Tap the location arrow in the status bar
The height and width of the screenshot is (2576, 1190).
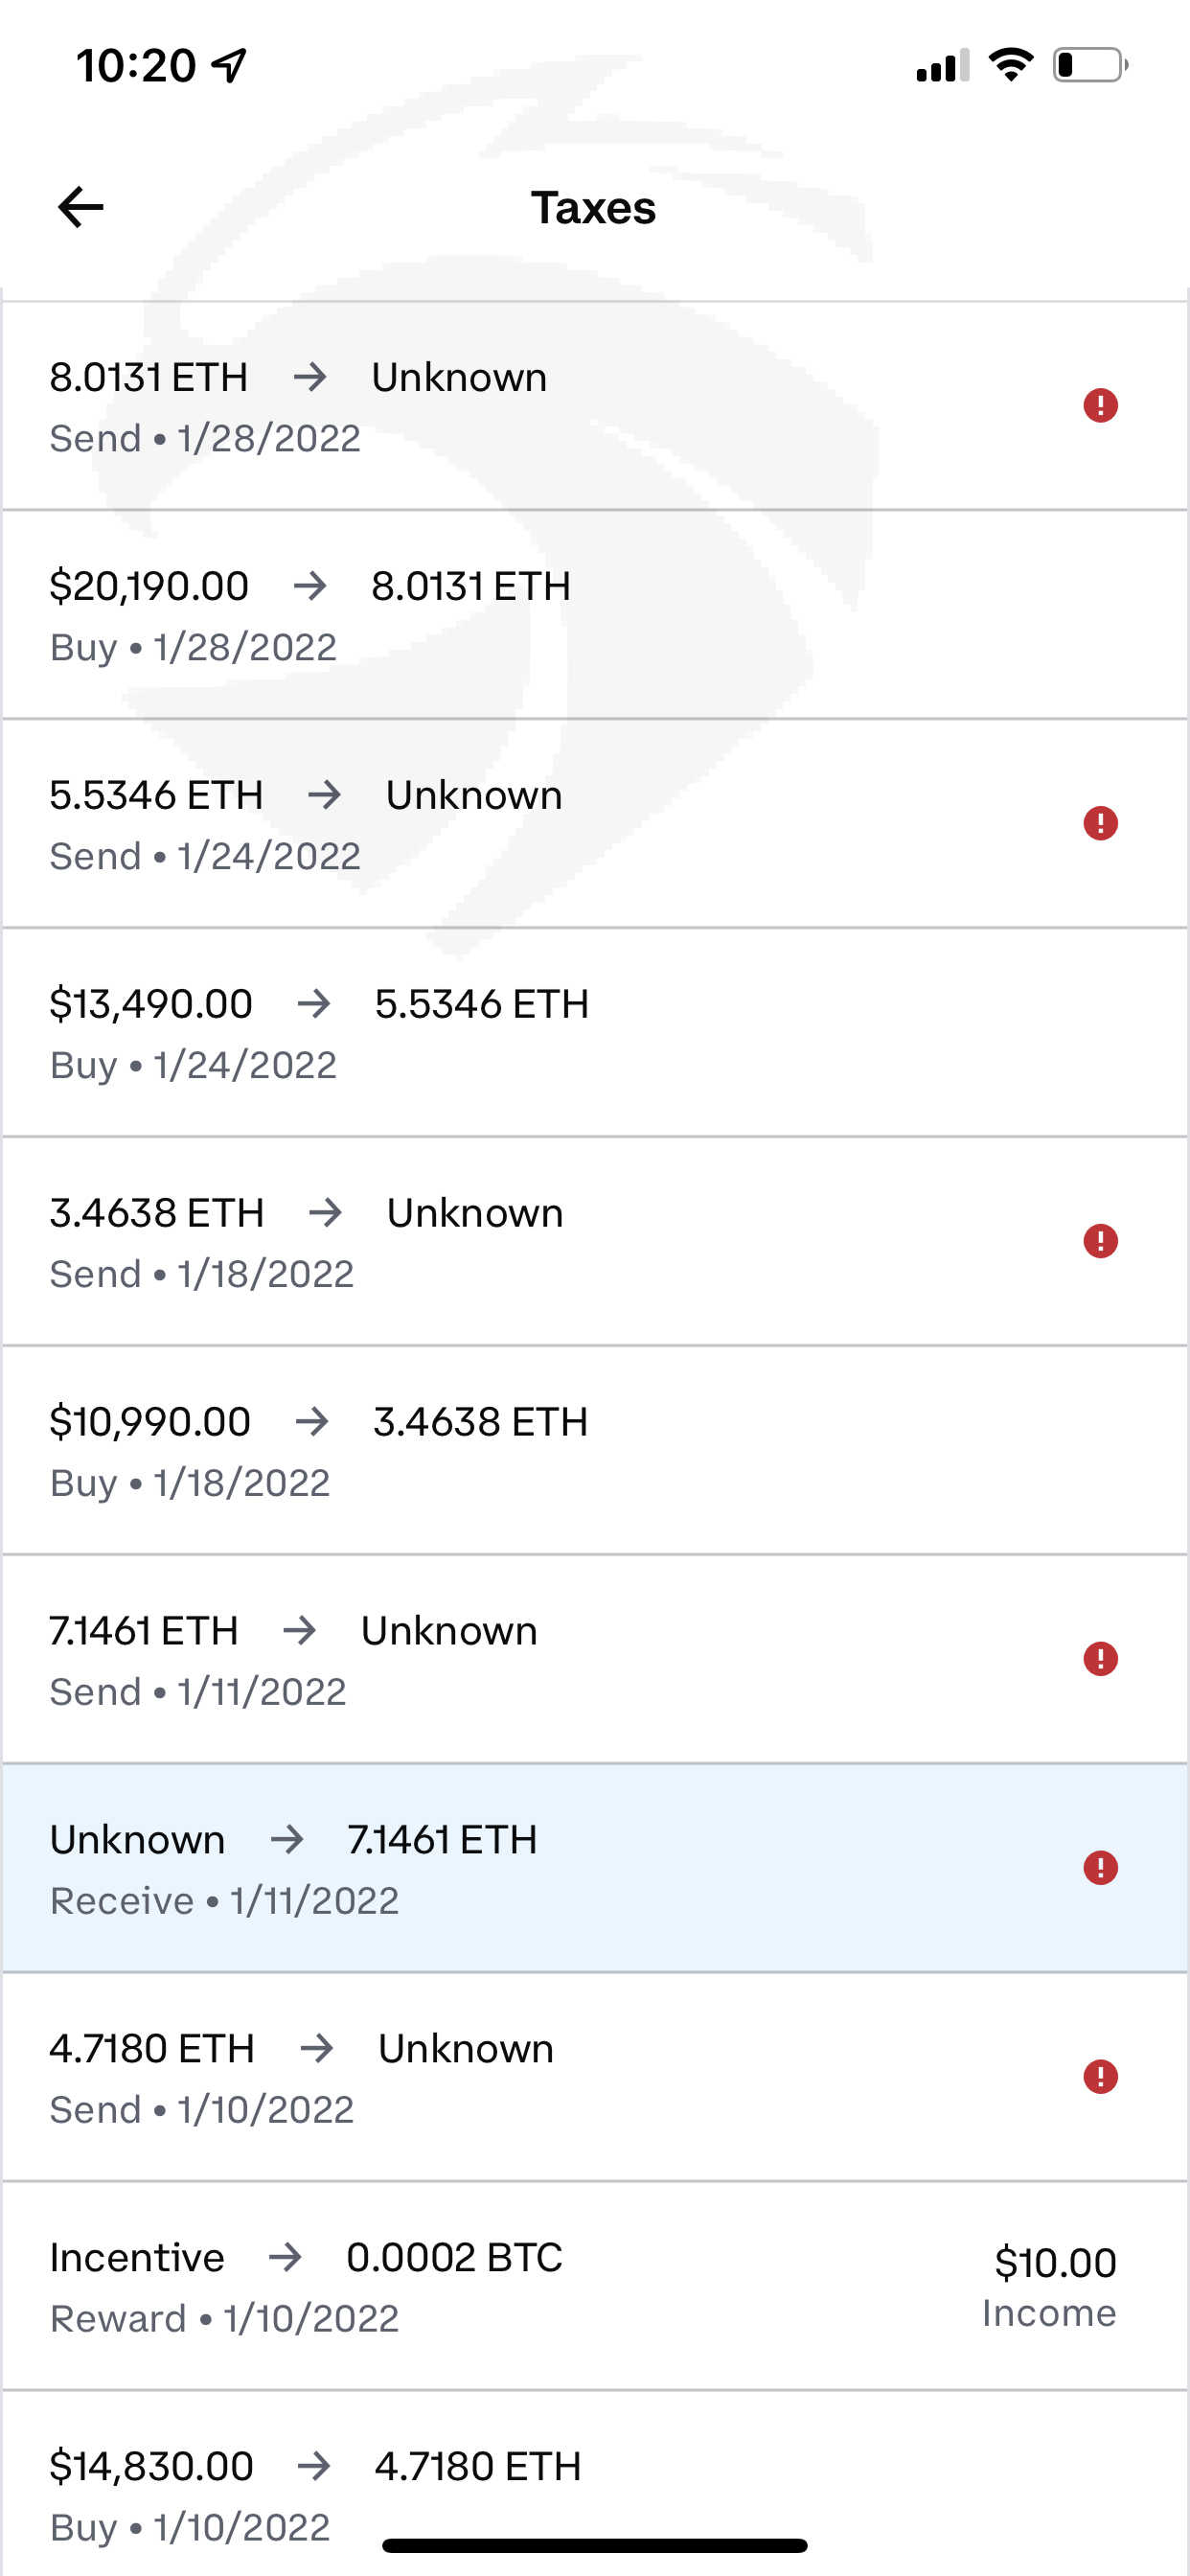coord(229,66)
